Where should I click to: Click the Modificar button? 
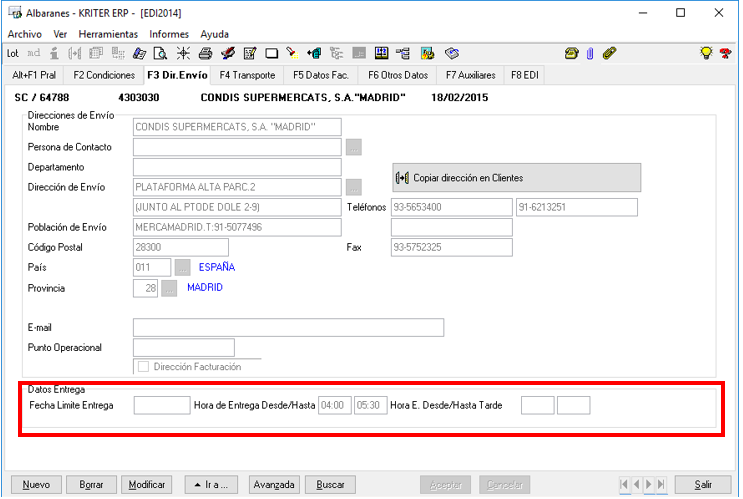coord(146,485)
